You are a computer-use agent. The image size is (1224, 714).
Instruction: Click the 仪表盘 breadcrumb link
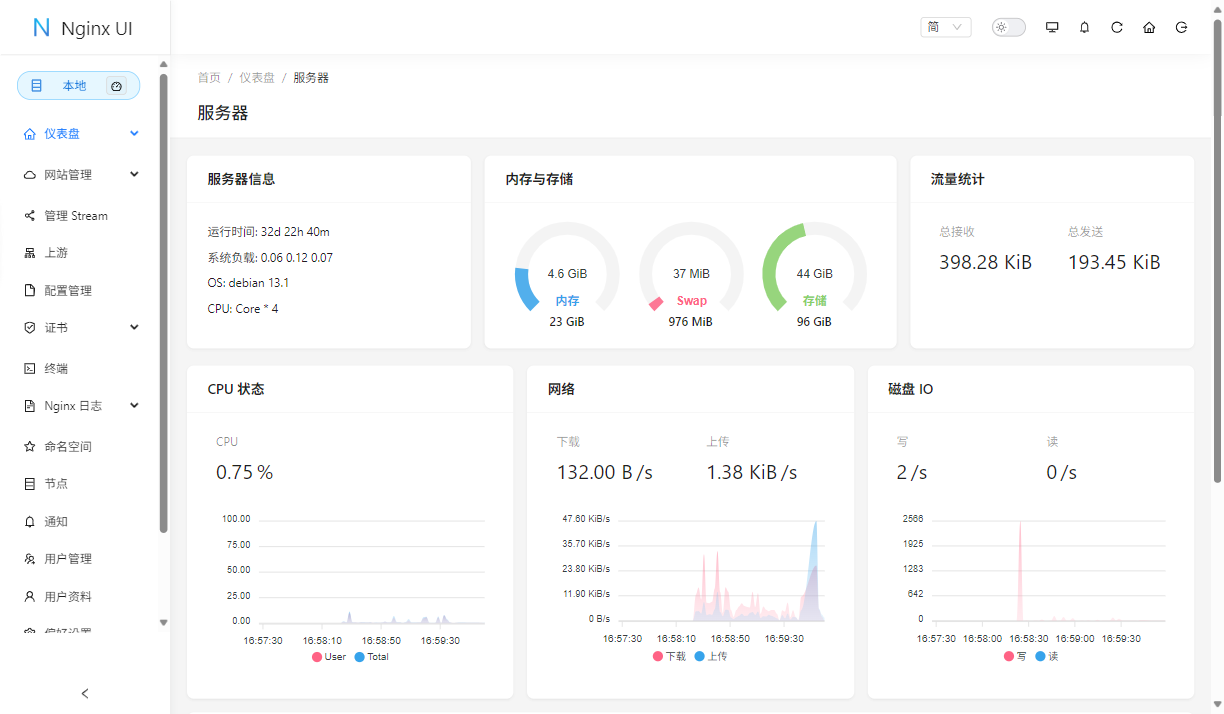point(256,78)
